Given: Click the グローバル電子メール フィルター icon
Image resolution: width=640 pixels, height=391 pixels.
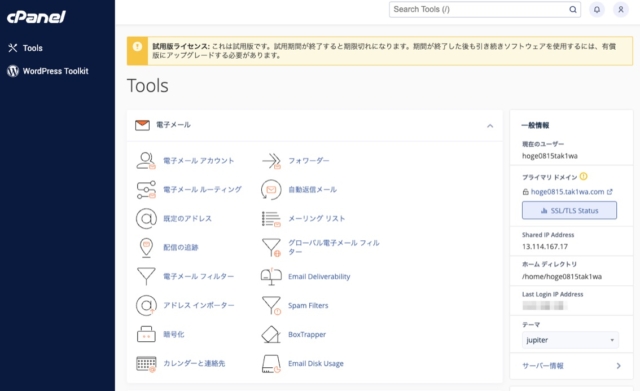Looking at the screenshot, I should (271, 247).
